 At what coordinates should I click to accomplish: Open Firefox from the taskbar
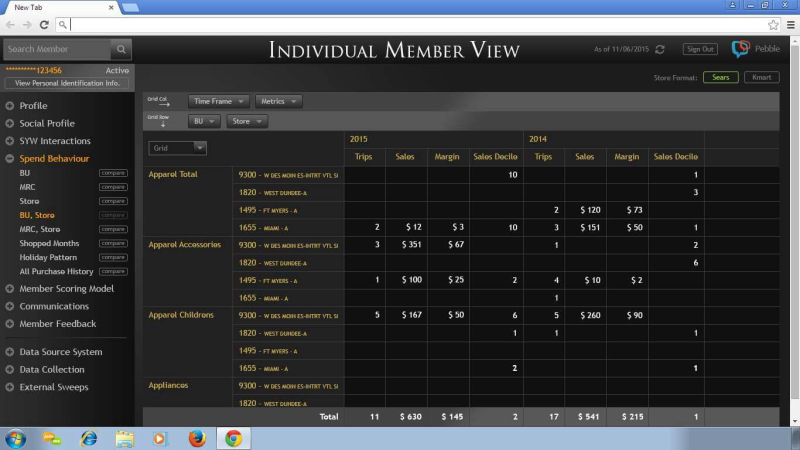[196, 438]
